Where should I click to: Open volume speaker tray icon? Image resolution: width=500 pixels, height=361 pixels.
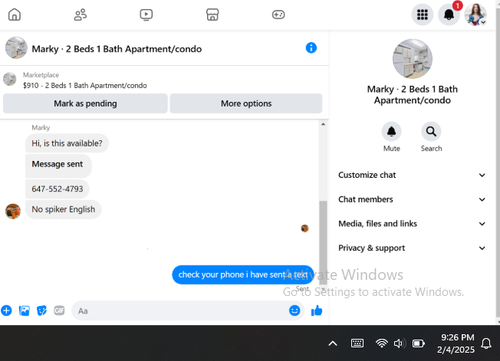pos(399,343)
